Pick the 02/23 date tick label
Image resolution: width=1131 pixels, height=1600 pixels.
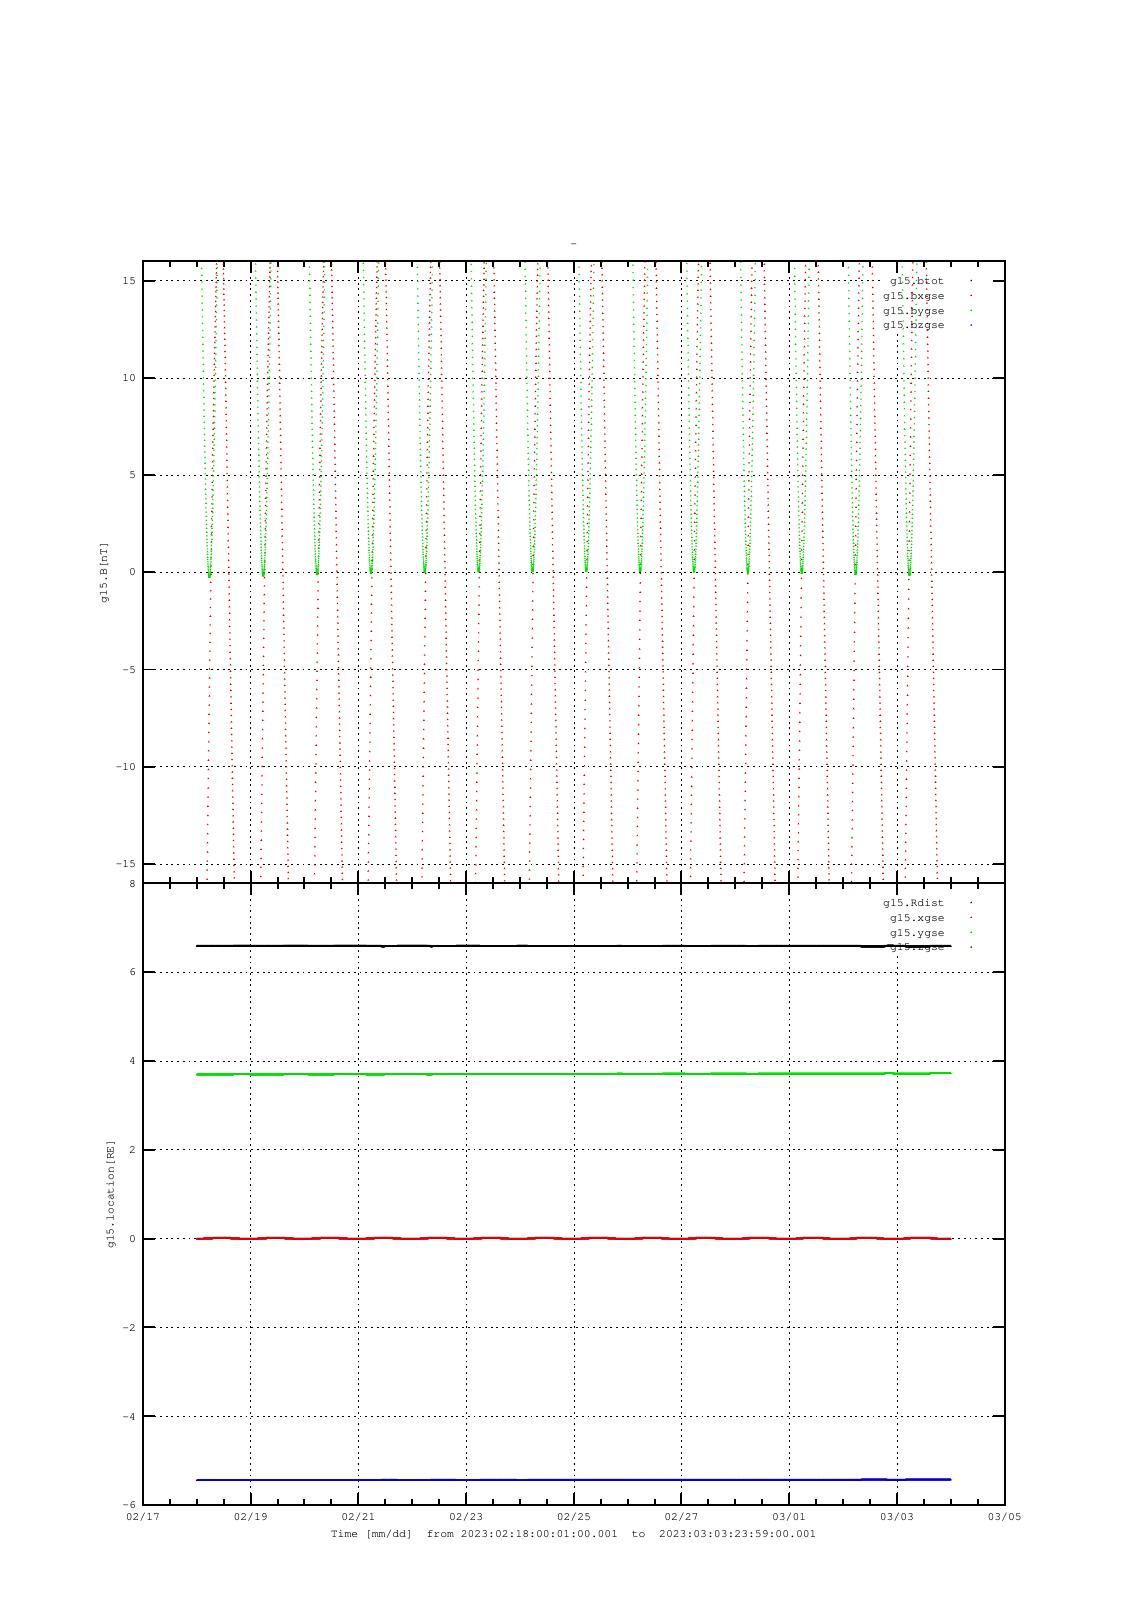coord(466,1517)
